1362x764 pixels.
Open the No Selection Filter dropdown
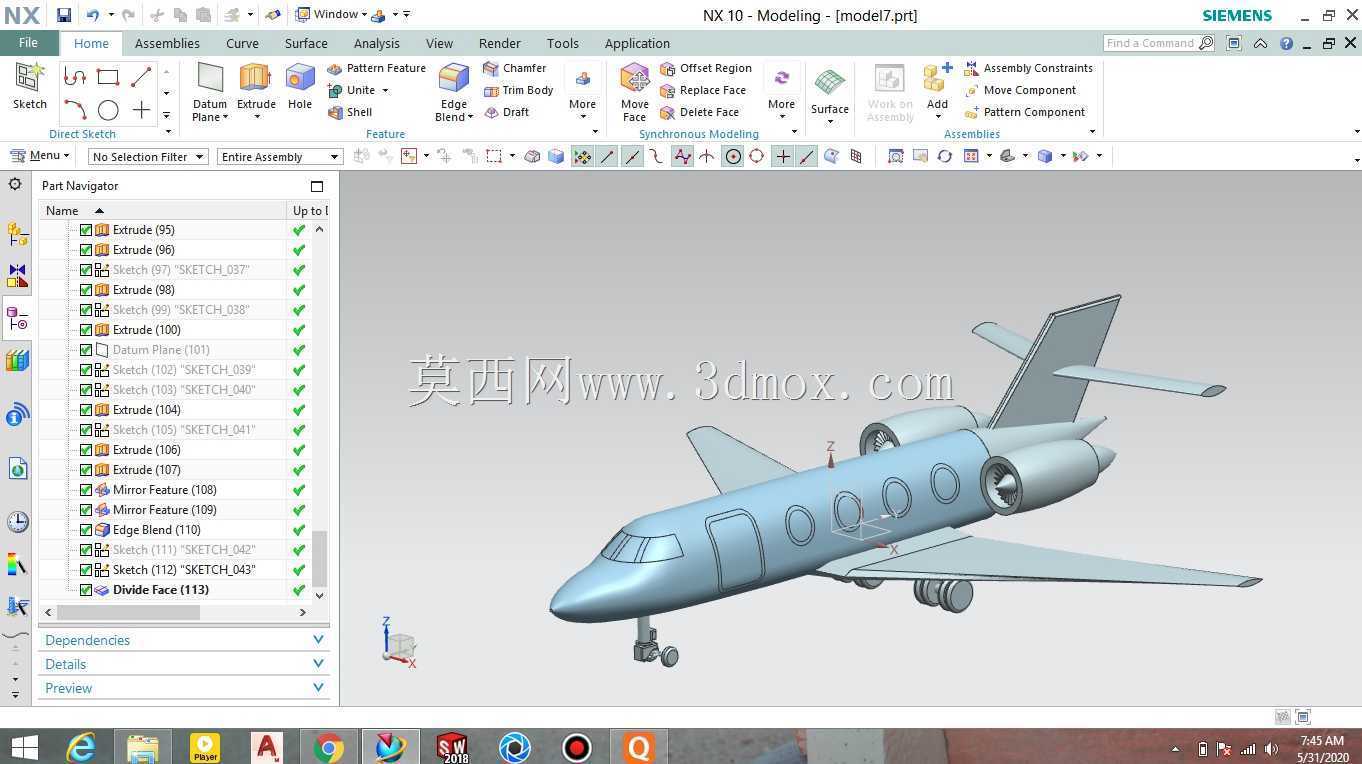148,157
